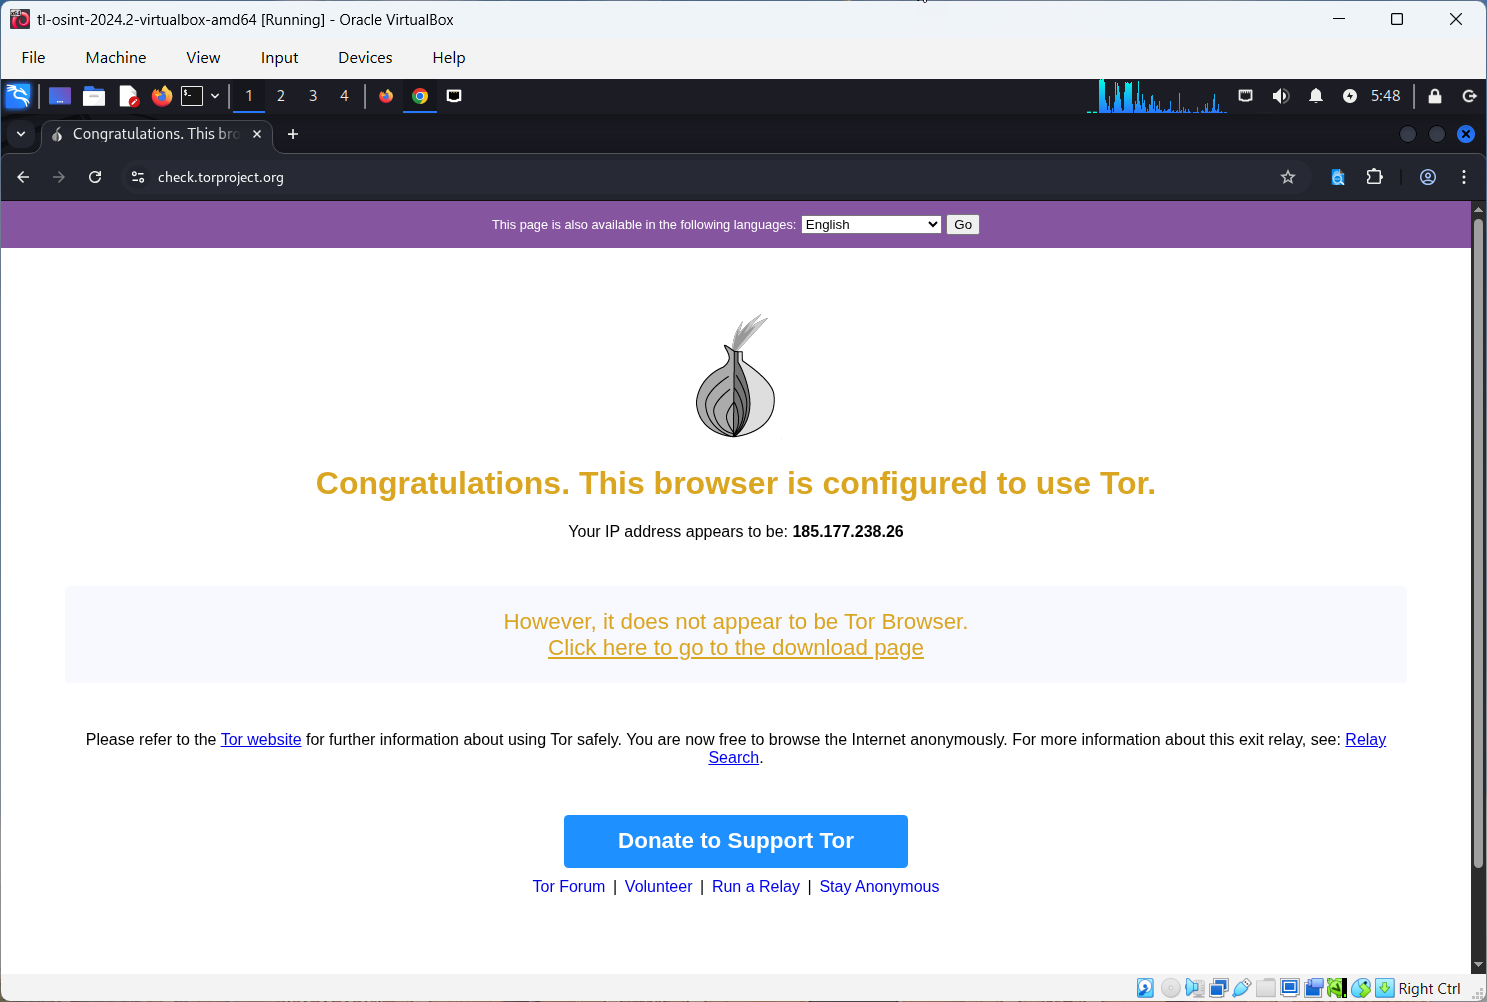Open the Machine menu
Screen dimensions: 1487x1002
[x=116, y=58]
